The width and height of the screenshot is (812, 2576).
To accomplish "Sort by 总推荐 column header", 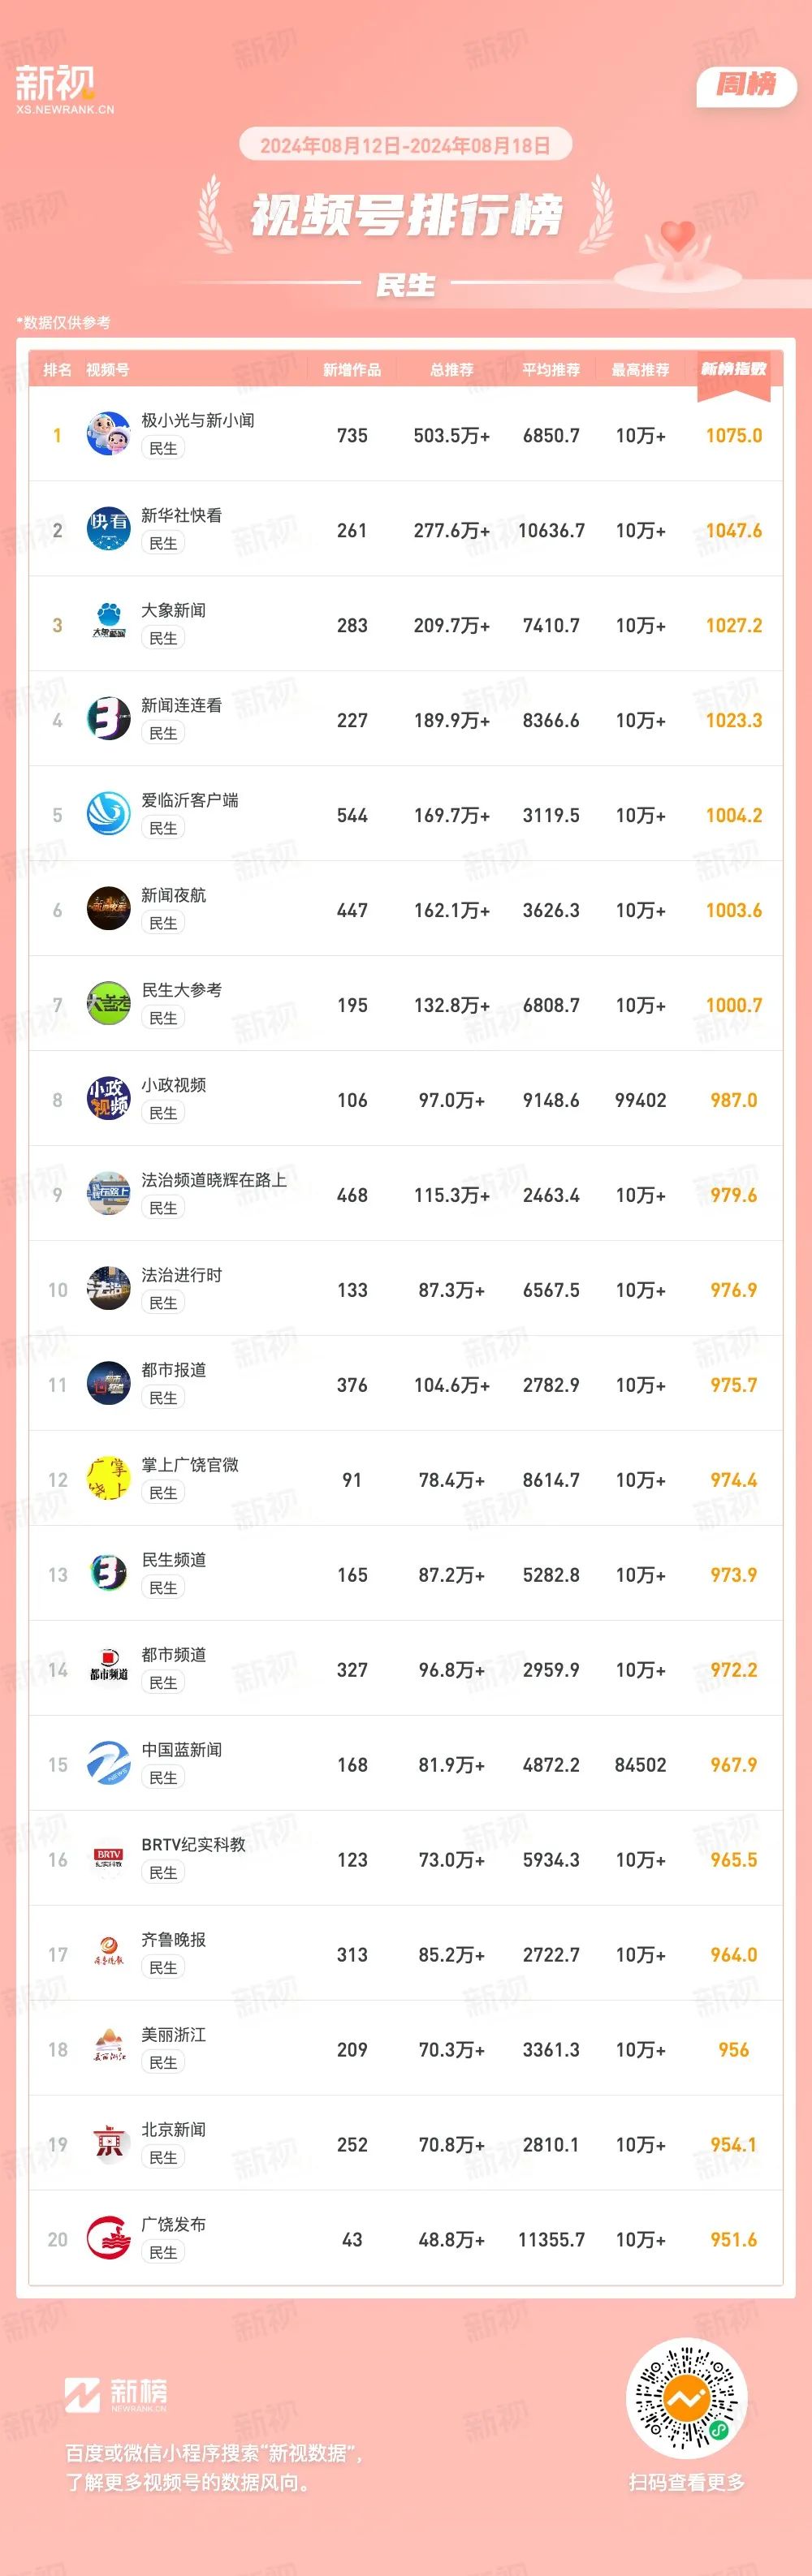I will pyautogui.click(x=452, y=370).
